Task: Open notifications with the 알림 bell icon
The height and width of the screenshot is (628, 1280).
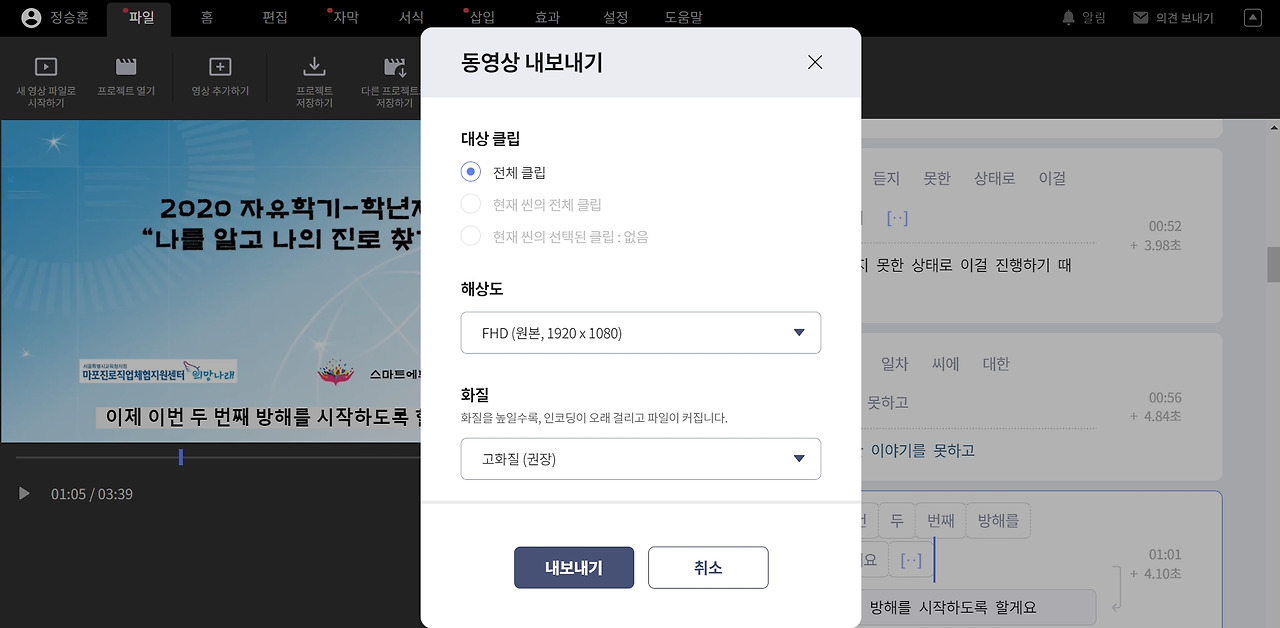Action: (x=1076, y=16)
